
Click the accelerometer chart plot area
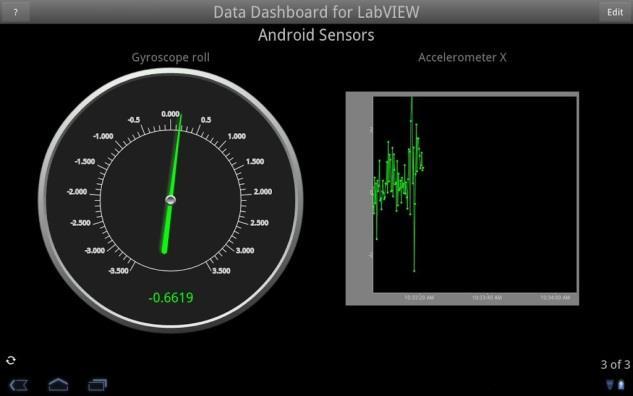tap(475, 194)
